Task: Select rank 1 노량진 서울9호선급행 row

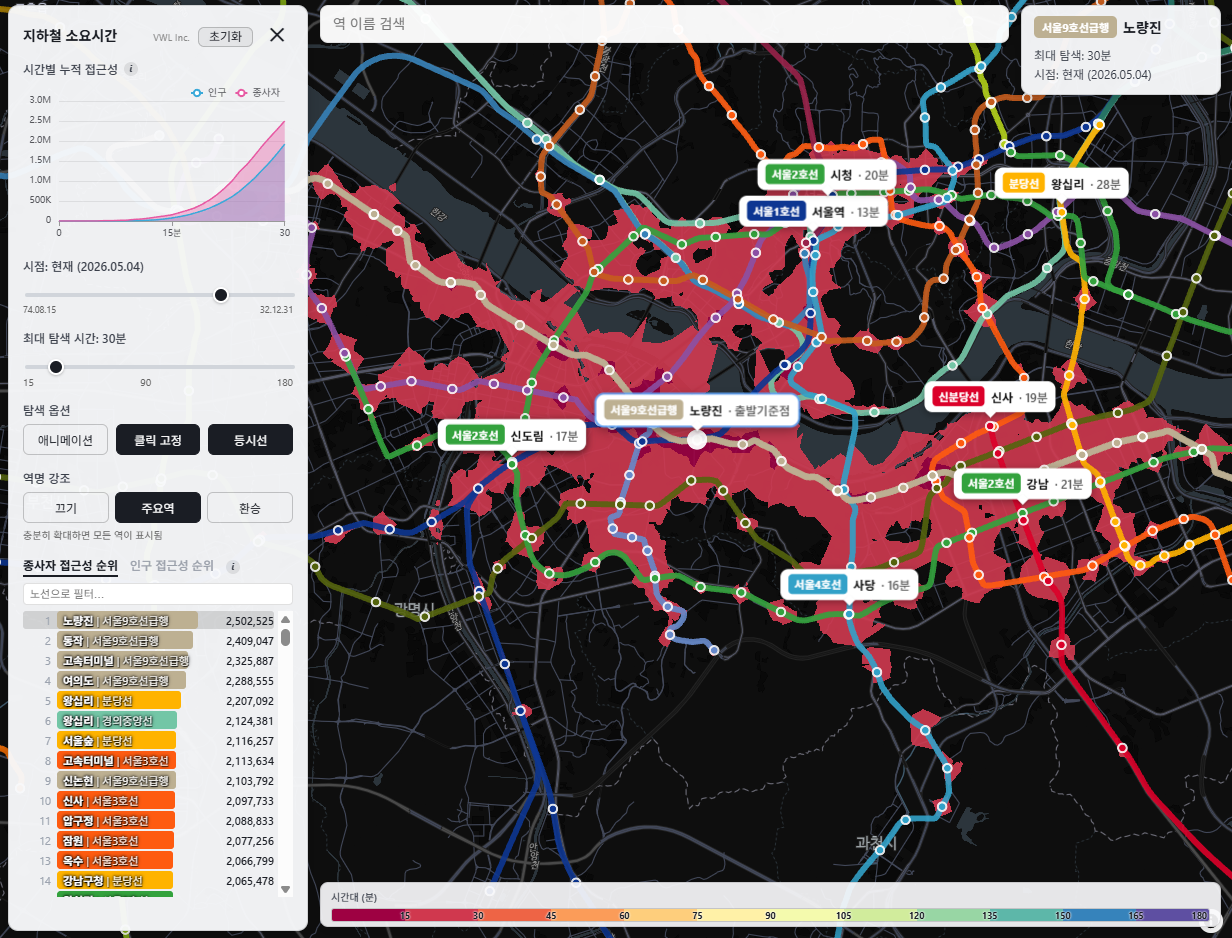Action: coord(150,621)
